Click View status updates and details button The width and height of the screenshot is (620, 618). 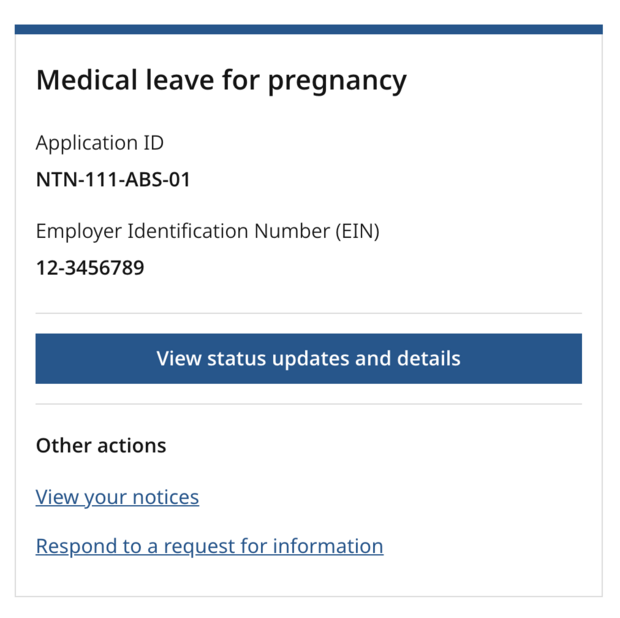(x=308, y=358)
